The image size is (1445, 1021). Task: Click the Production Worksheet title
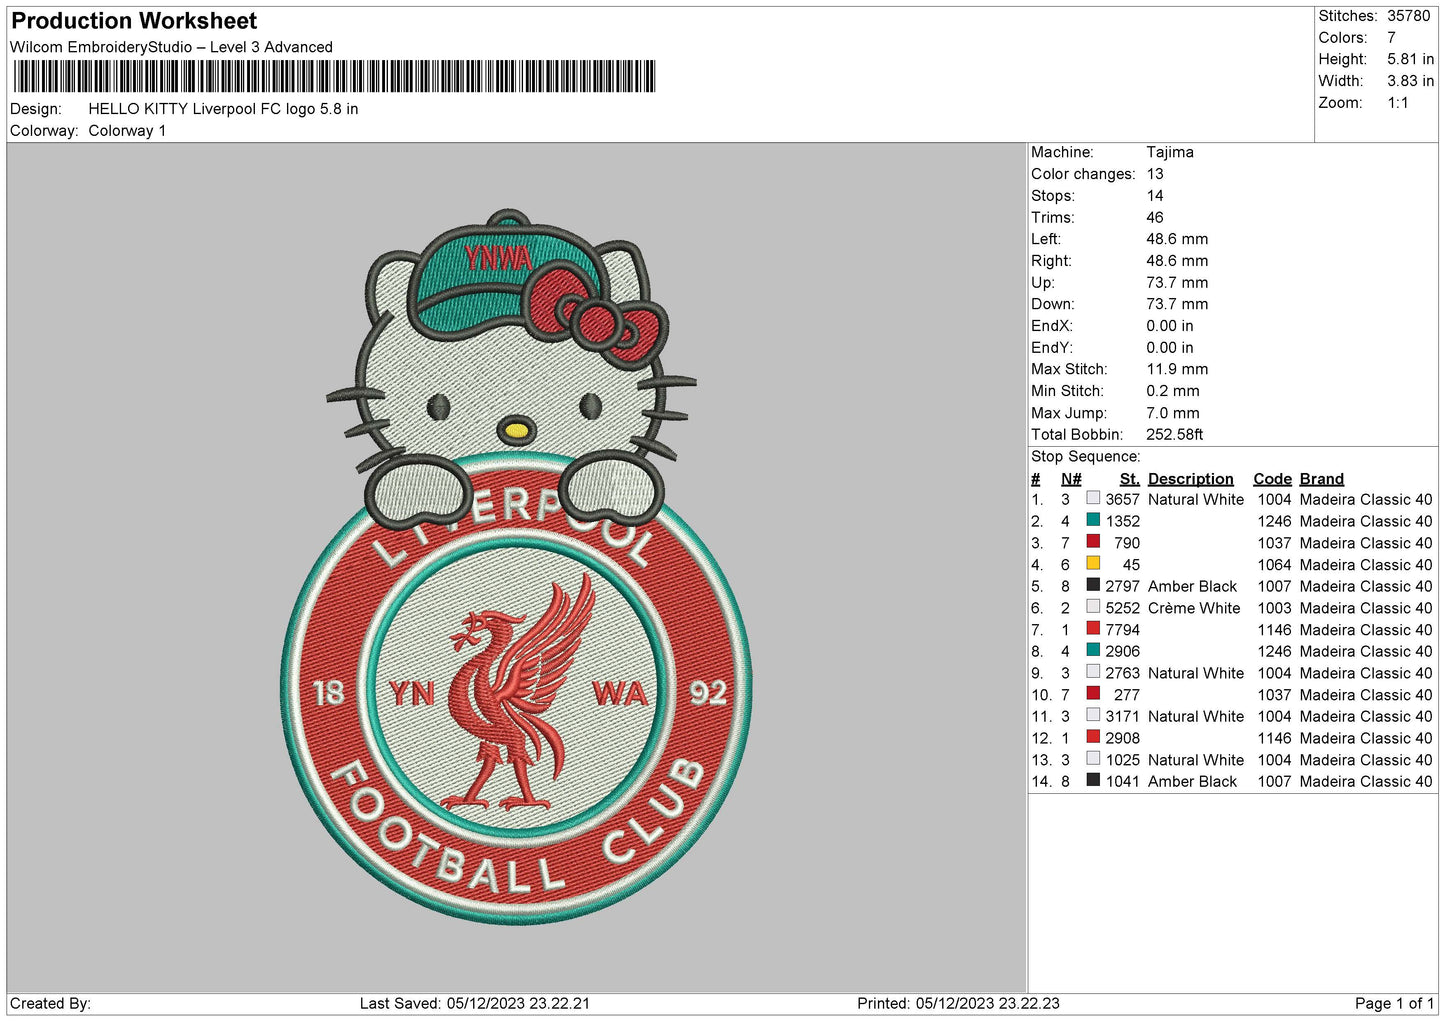pos(133,20)
